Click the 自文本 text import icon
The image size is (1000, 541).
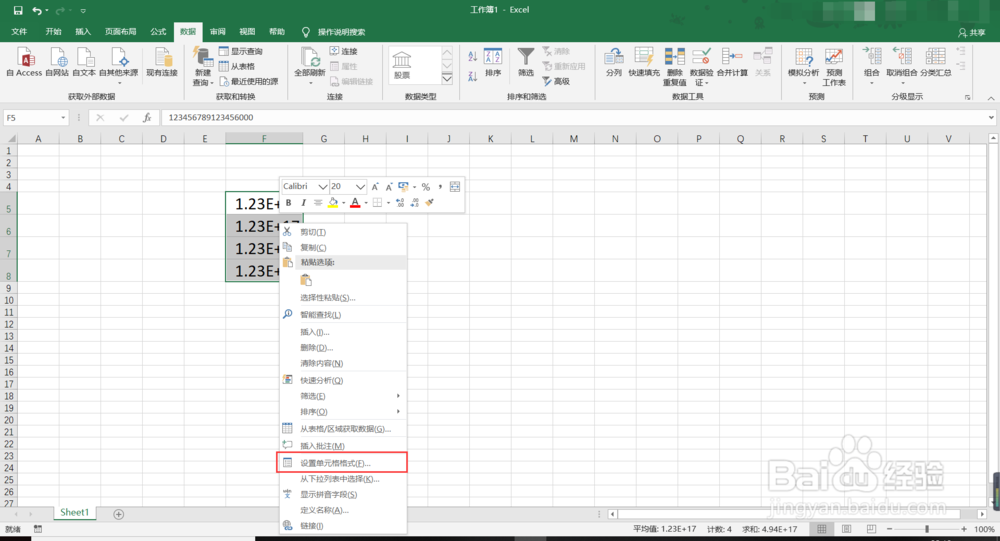(x=84, y=62)
